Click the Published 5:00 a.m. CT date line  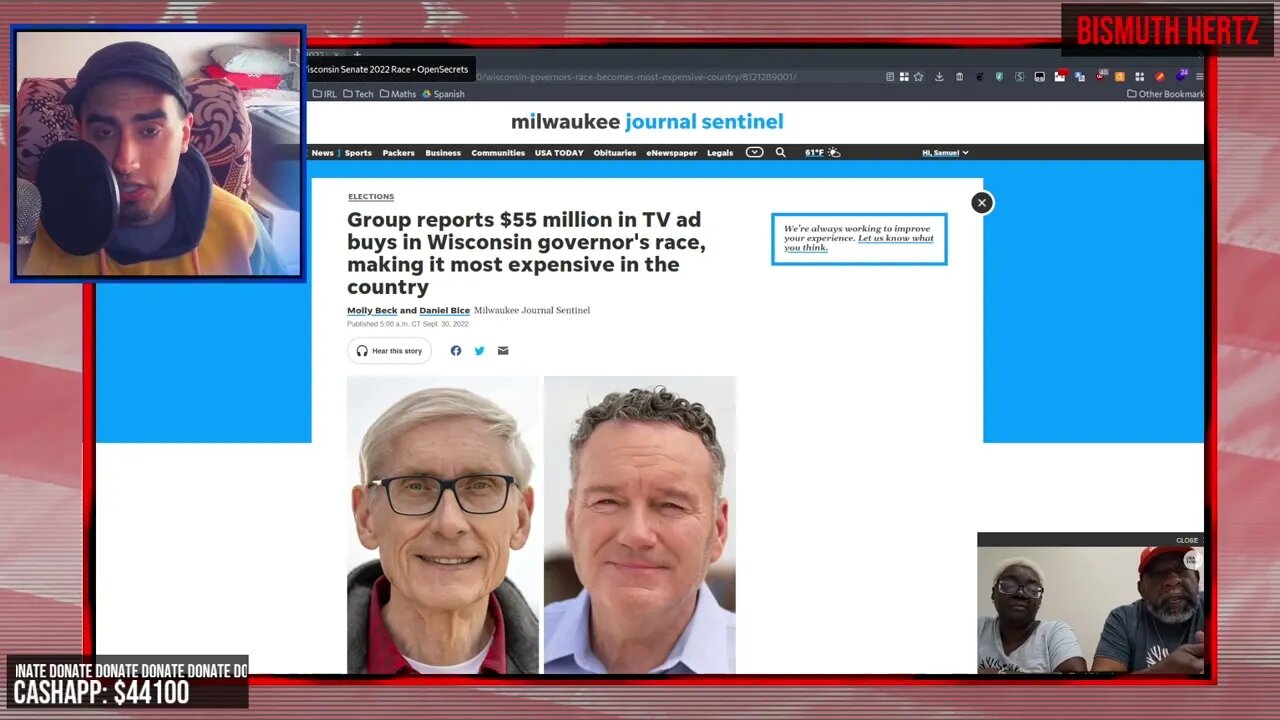[408, 324]
